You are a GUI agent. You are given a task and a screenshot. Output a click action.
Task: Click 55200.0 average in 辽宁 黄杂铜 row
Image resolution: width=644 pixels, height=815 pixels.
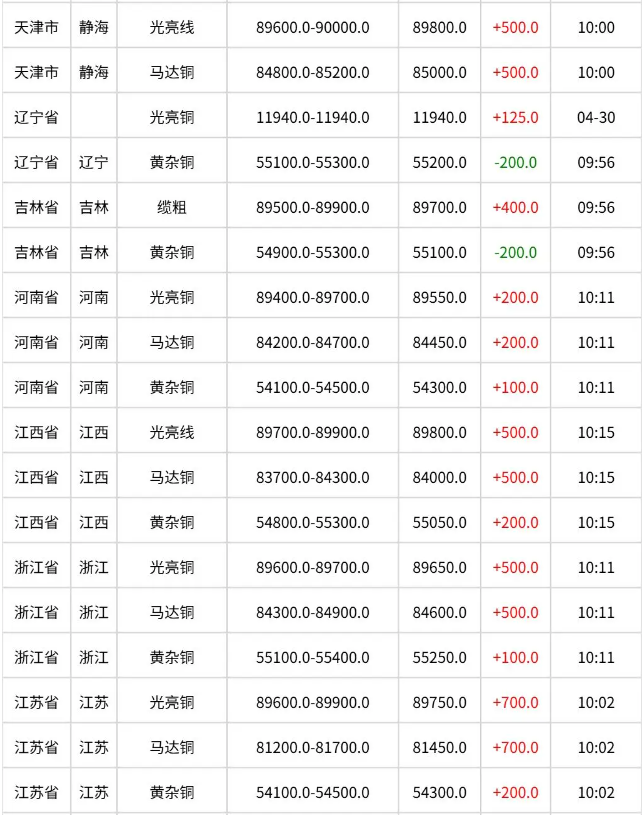439,163
